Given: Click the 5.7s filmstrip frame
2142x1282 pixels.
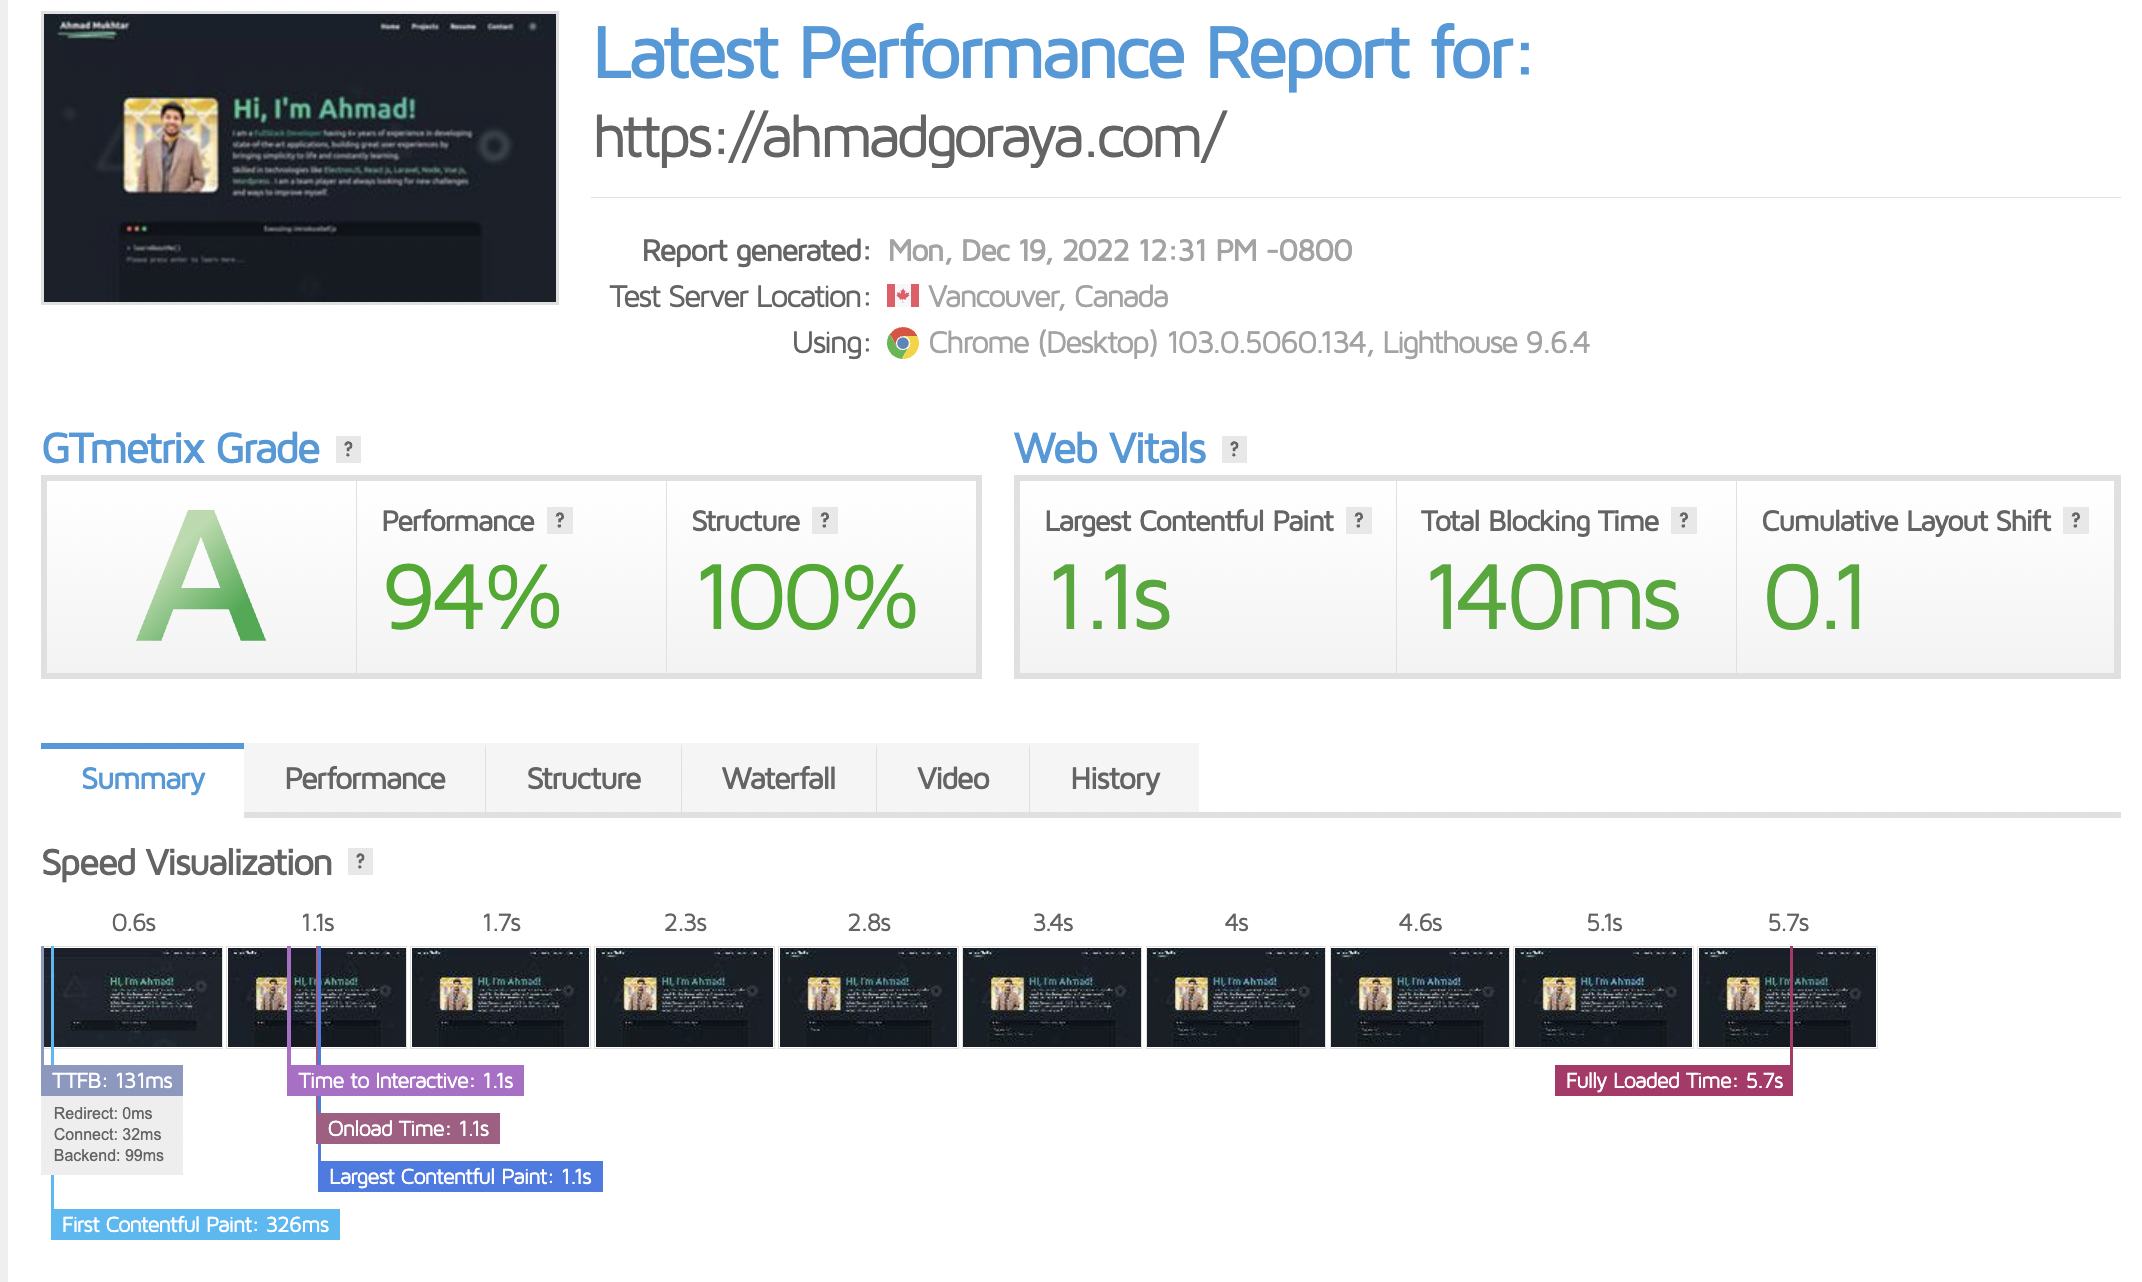Looking at the screenshot, I should pyautogui.click(x=1788, y=997).
